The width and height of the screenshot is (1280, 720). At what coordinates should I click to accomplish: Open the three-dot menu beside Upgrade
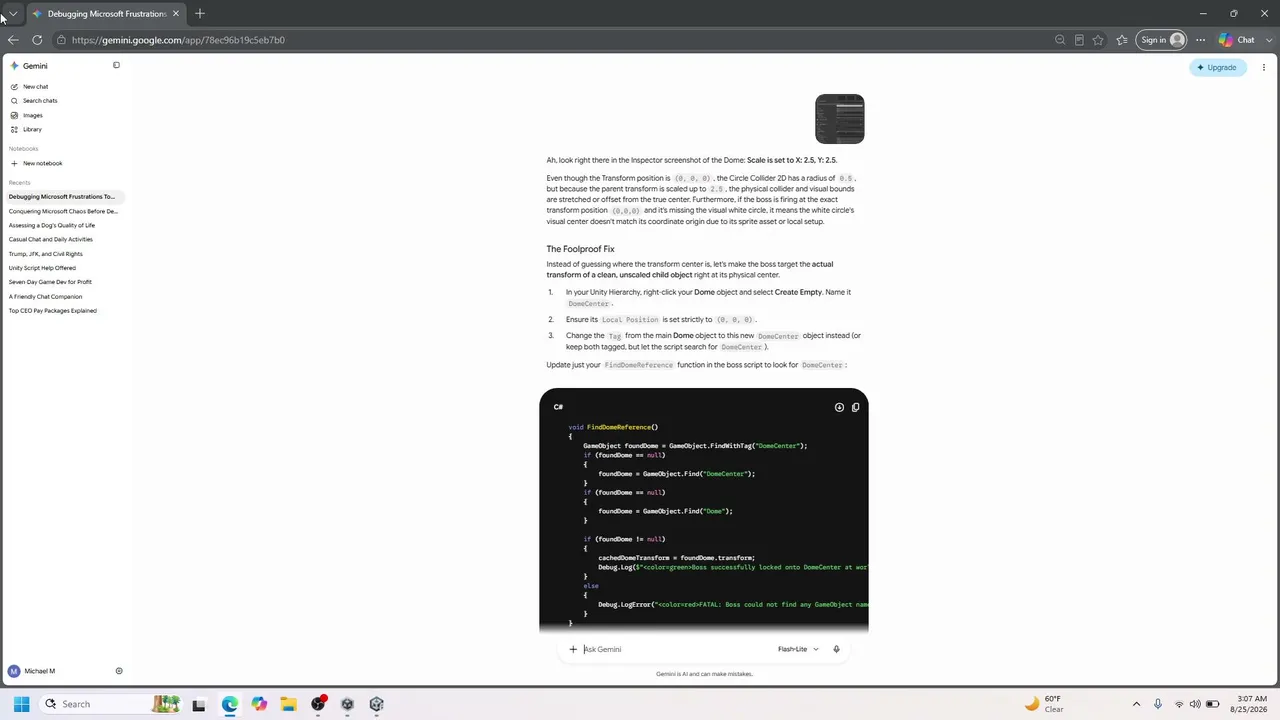(x=1264, y=67)
